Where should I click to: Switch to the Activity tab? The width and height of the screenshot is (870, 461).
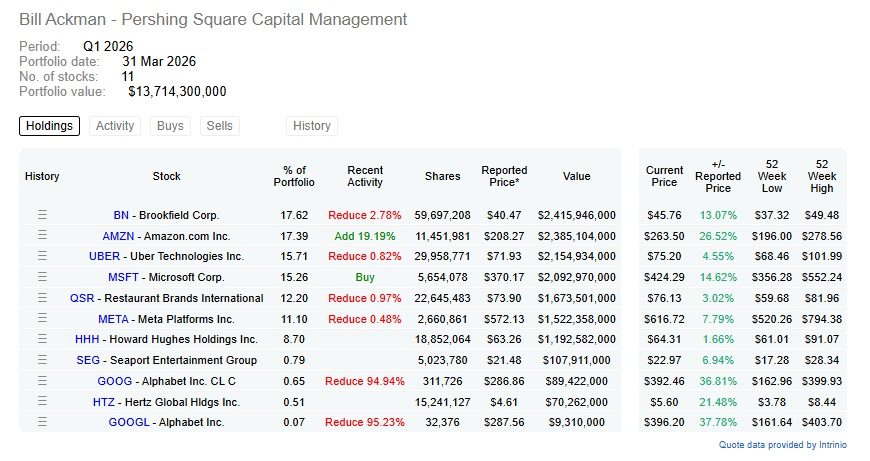115,126
